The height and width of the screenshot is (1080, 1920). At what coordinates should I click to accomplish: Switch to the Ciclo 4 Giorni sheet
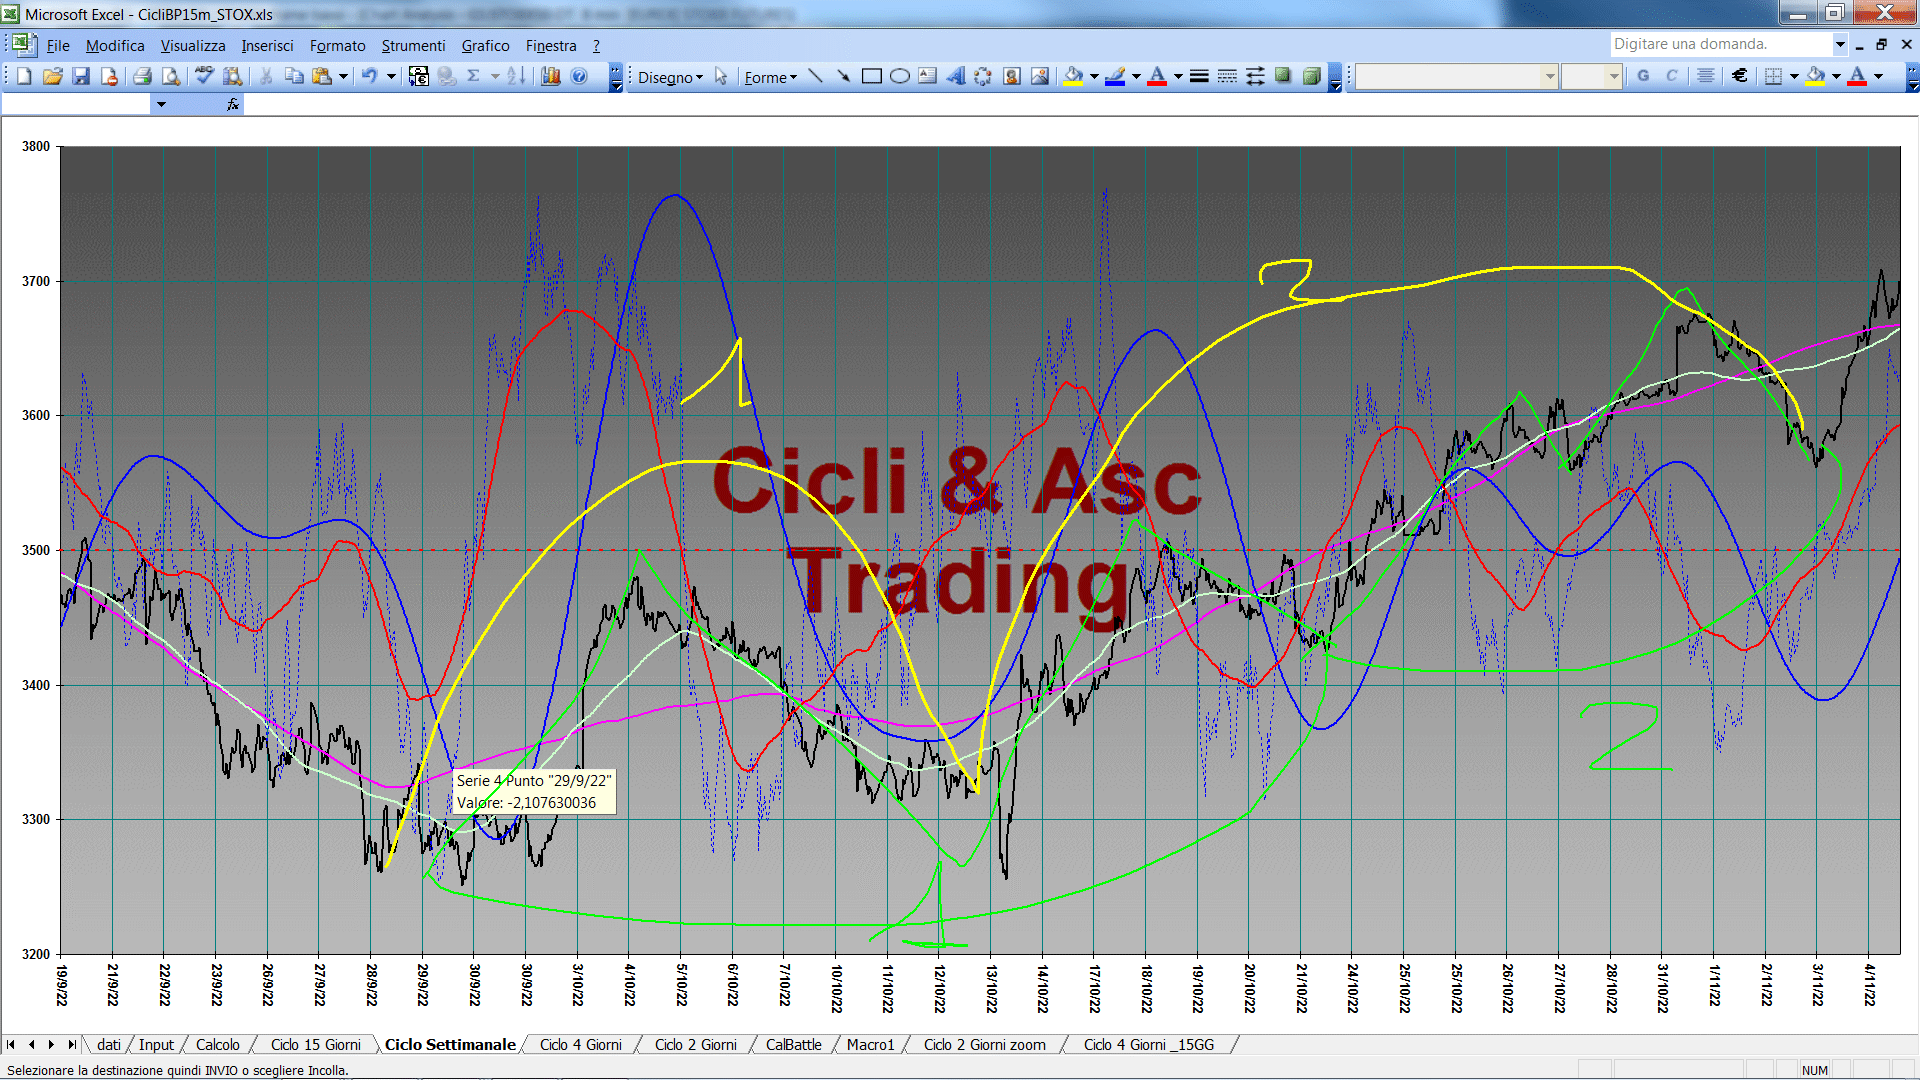[x=580, y=1045]
